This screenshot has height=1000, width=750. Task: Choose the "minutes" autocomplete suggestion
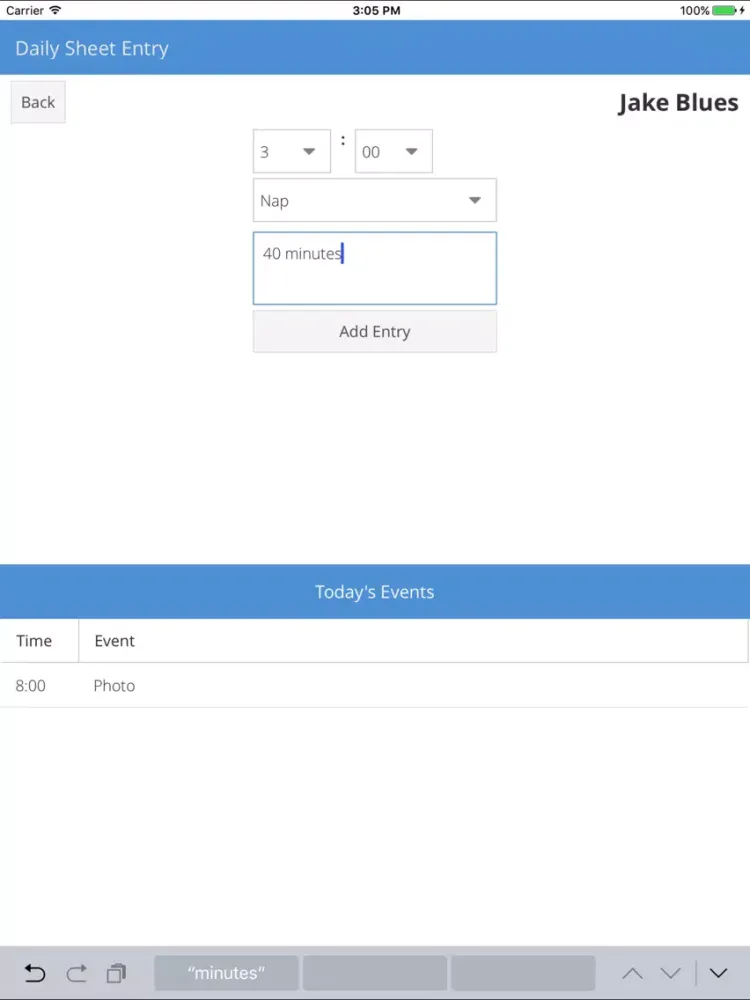[x=226, y=973]
